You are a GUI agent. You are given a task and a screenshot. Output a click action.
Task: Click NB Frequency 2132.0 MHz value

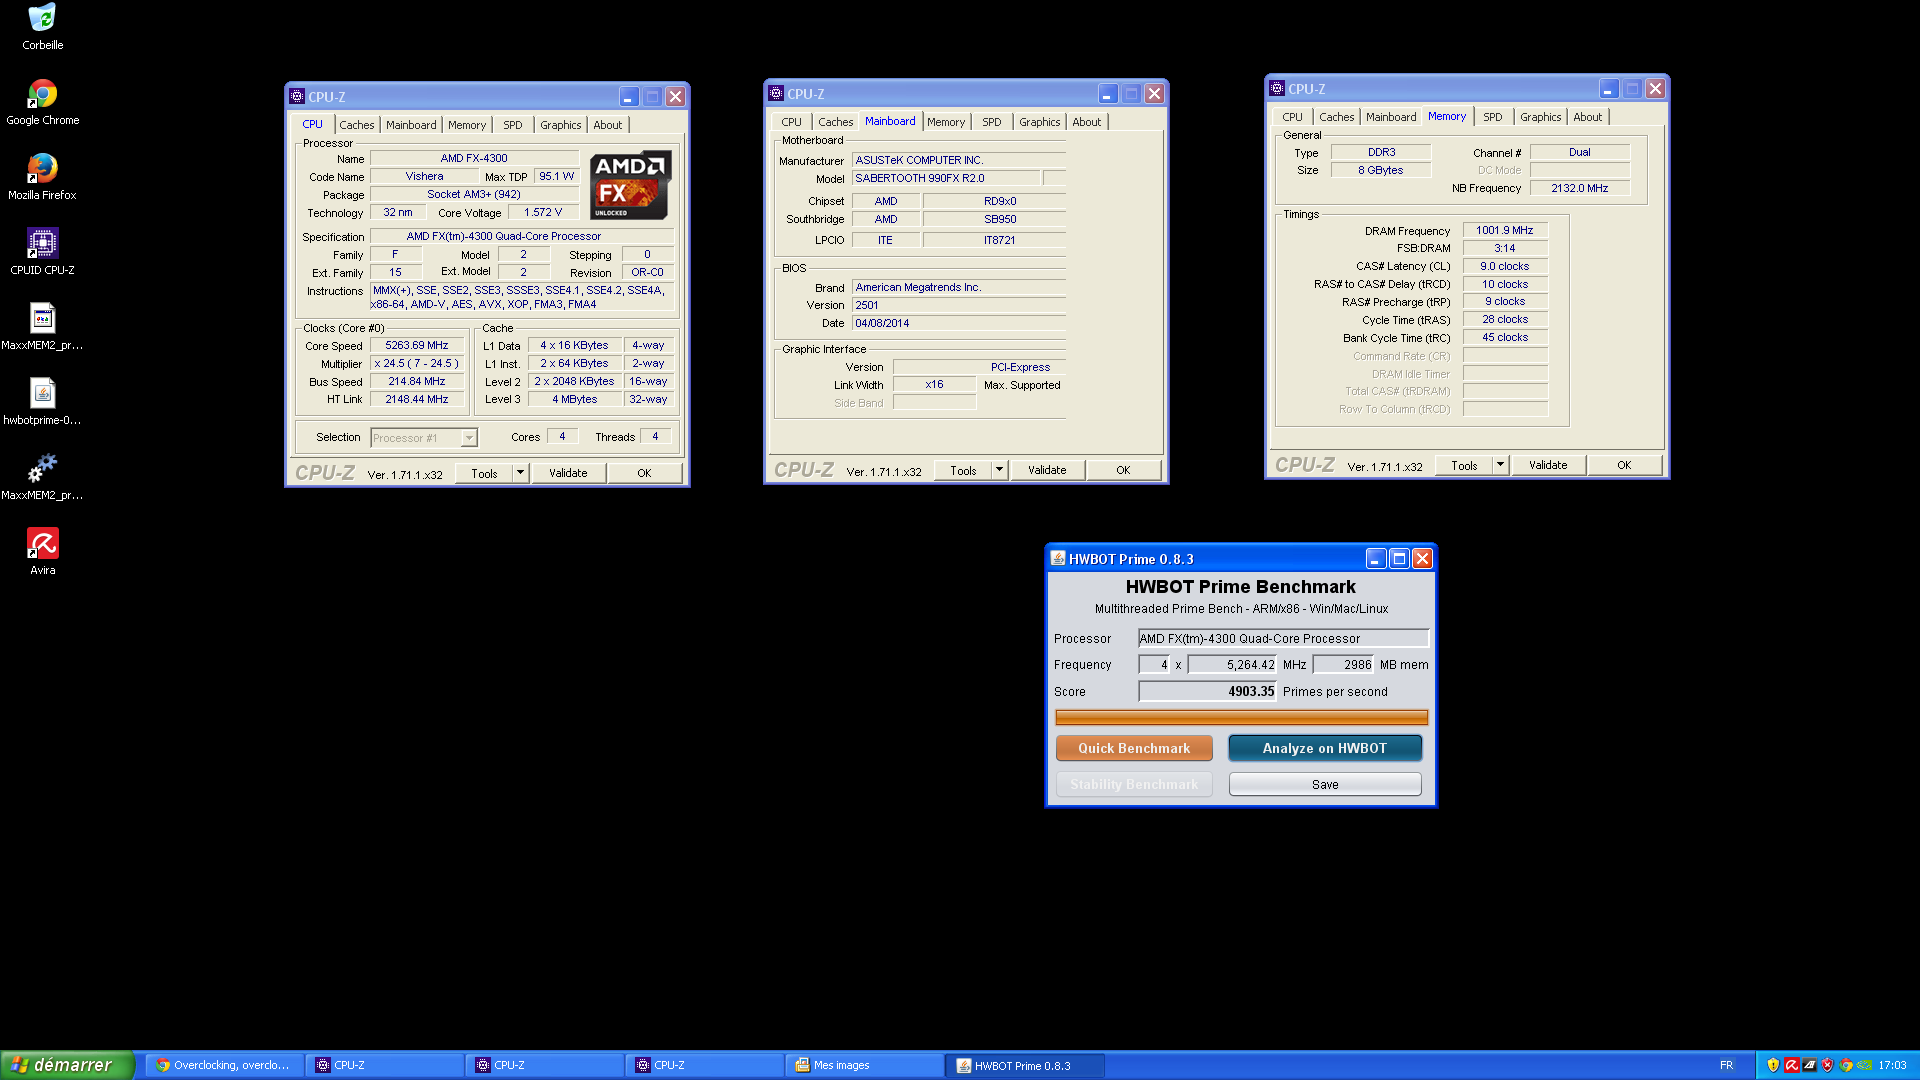(x=1580, y=188)
